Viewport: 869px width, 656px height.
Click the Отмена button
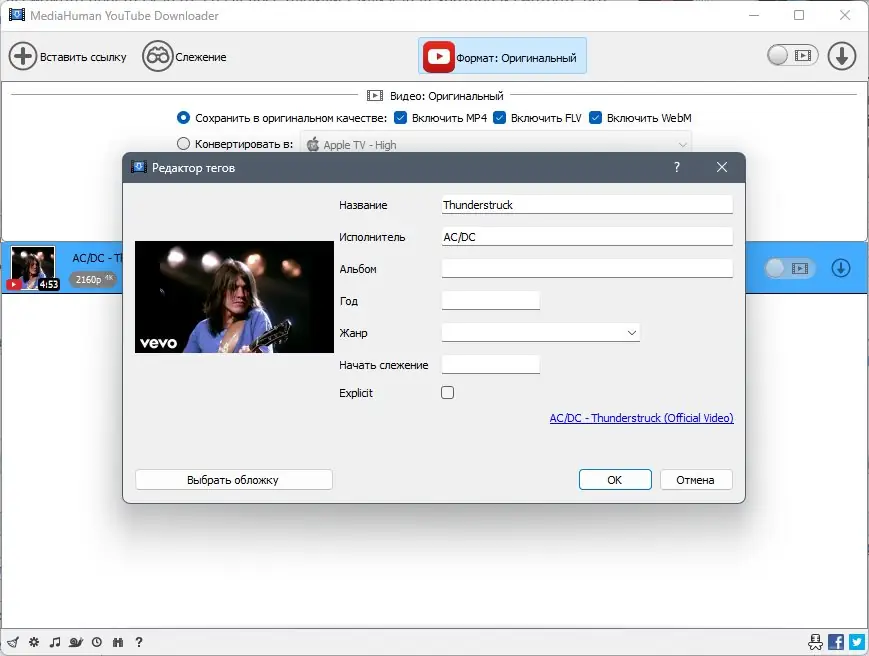click(696, 480)
